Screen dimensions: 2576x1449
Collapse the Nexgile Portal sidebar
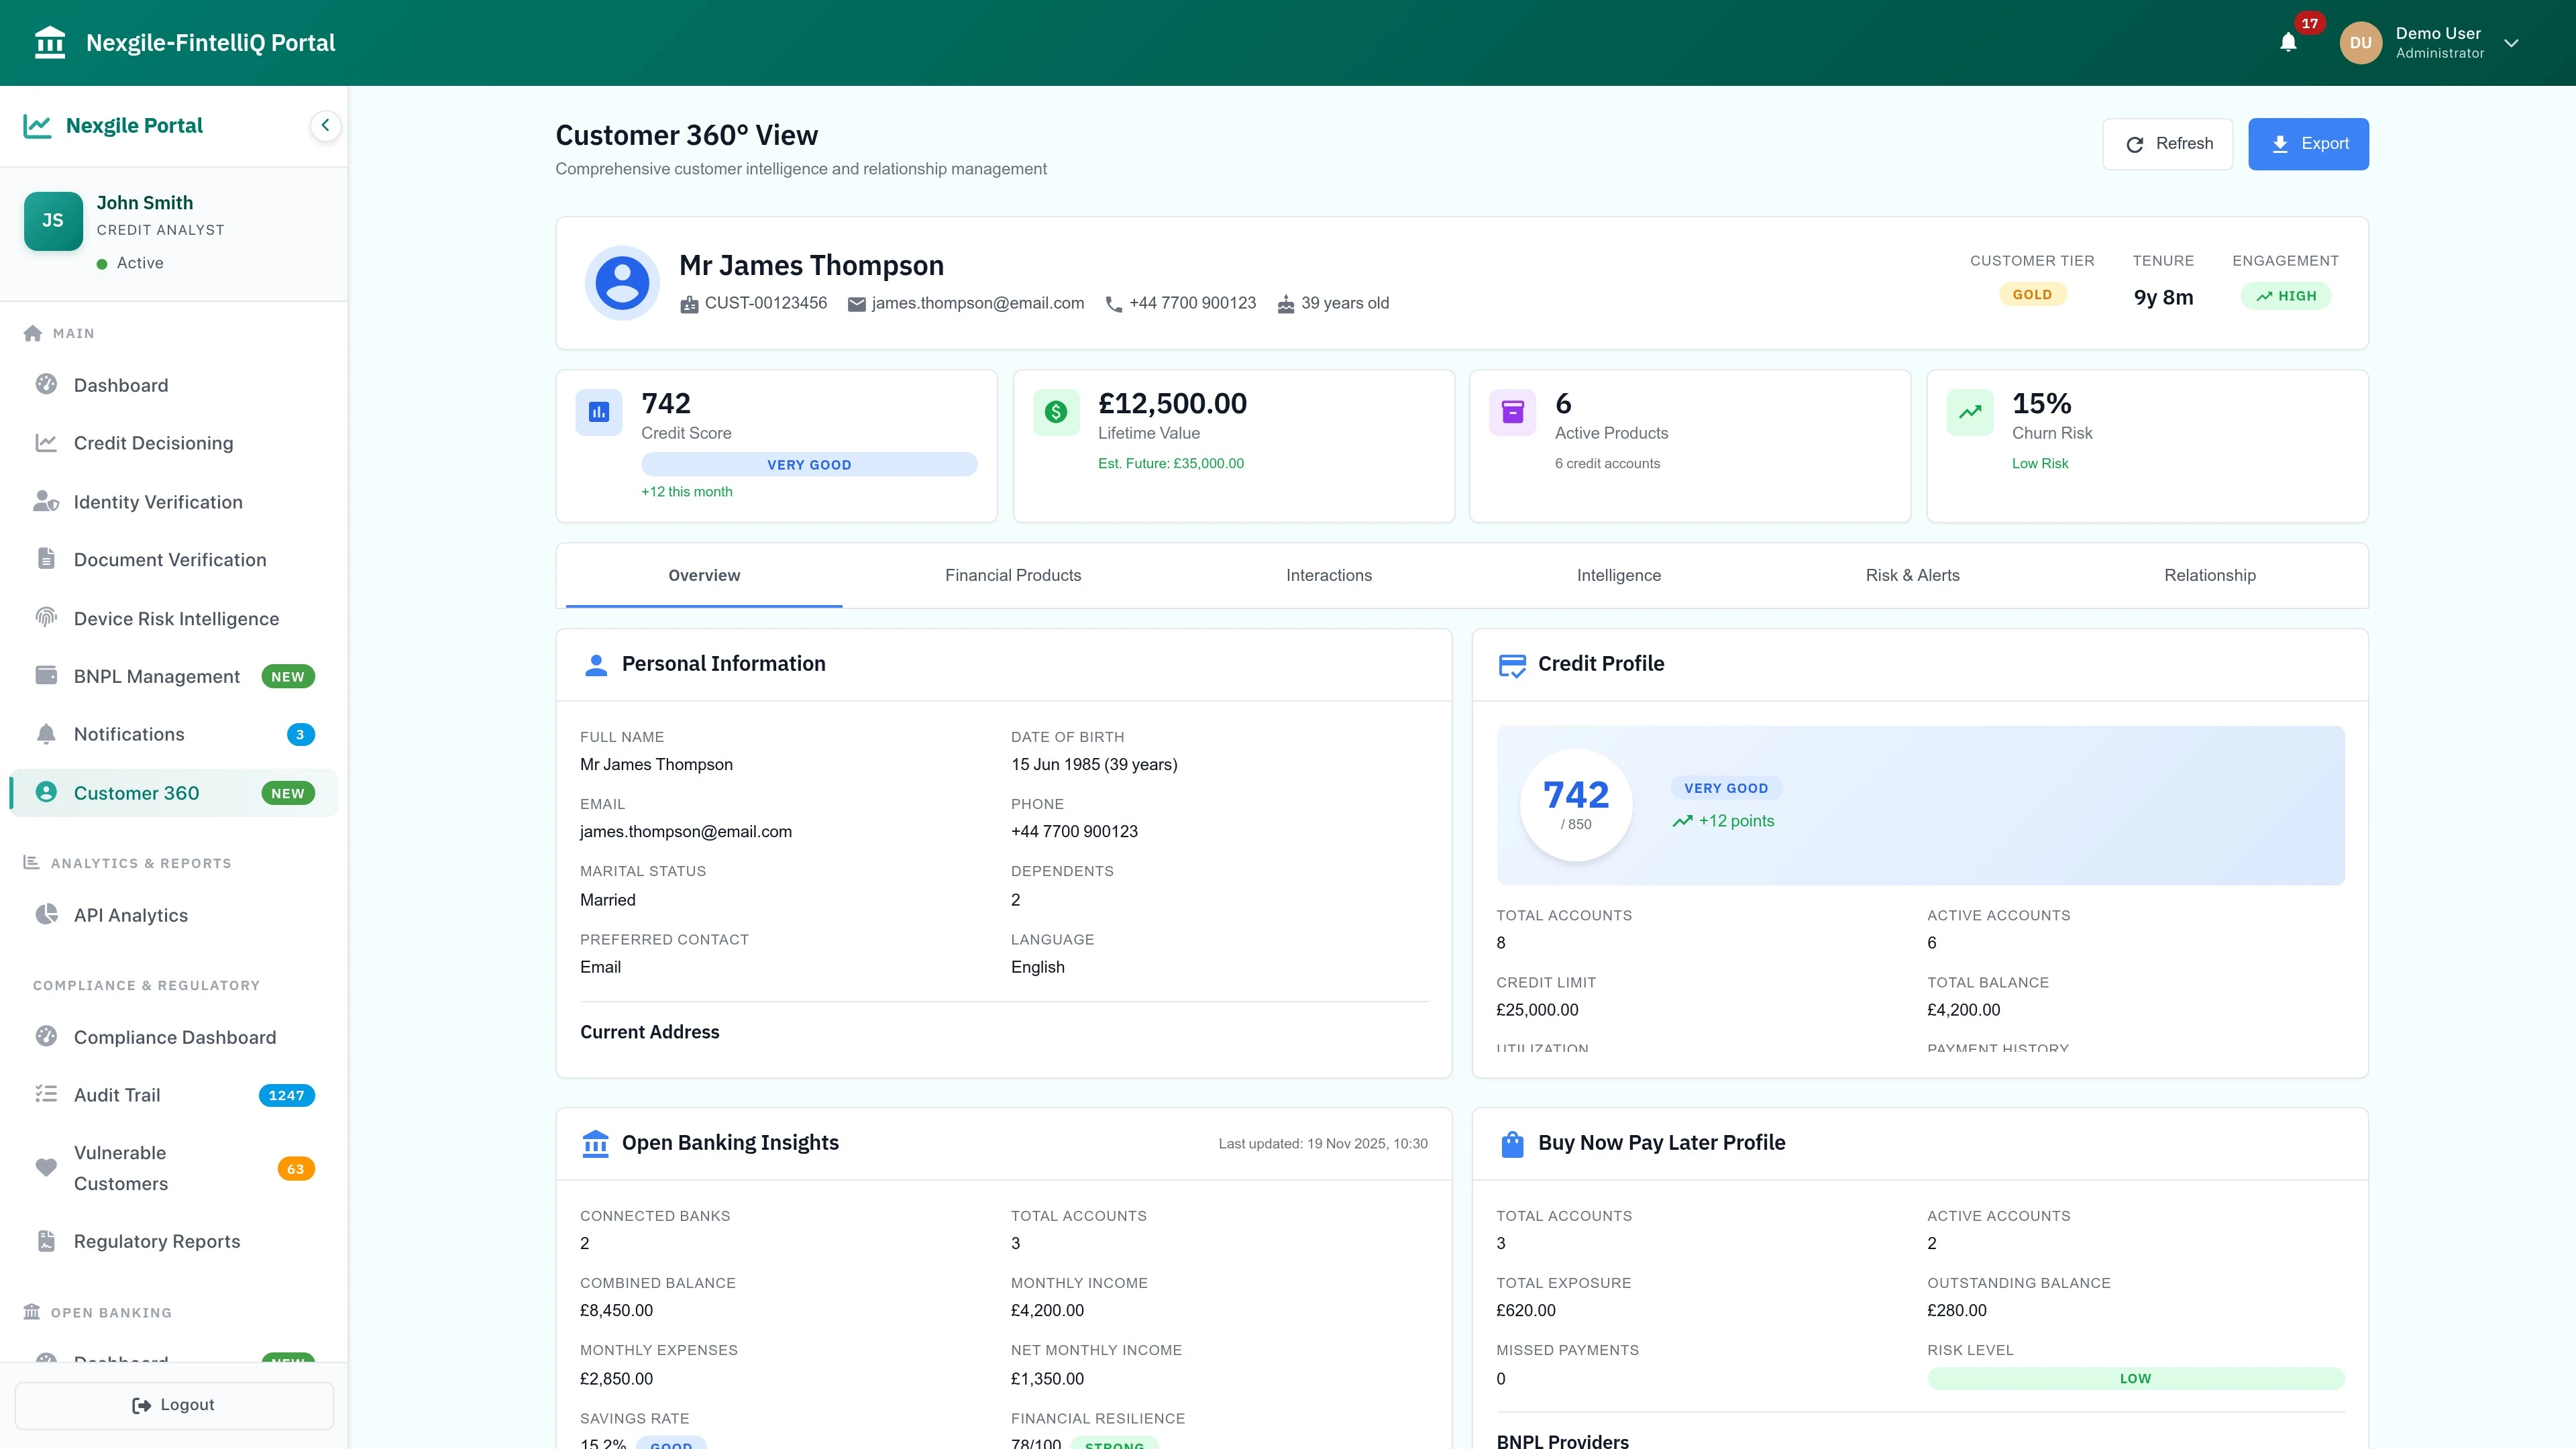coord(324,125)
